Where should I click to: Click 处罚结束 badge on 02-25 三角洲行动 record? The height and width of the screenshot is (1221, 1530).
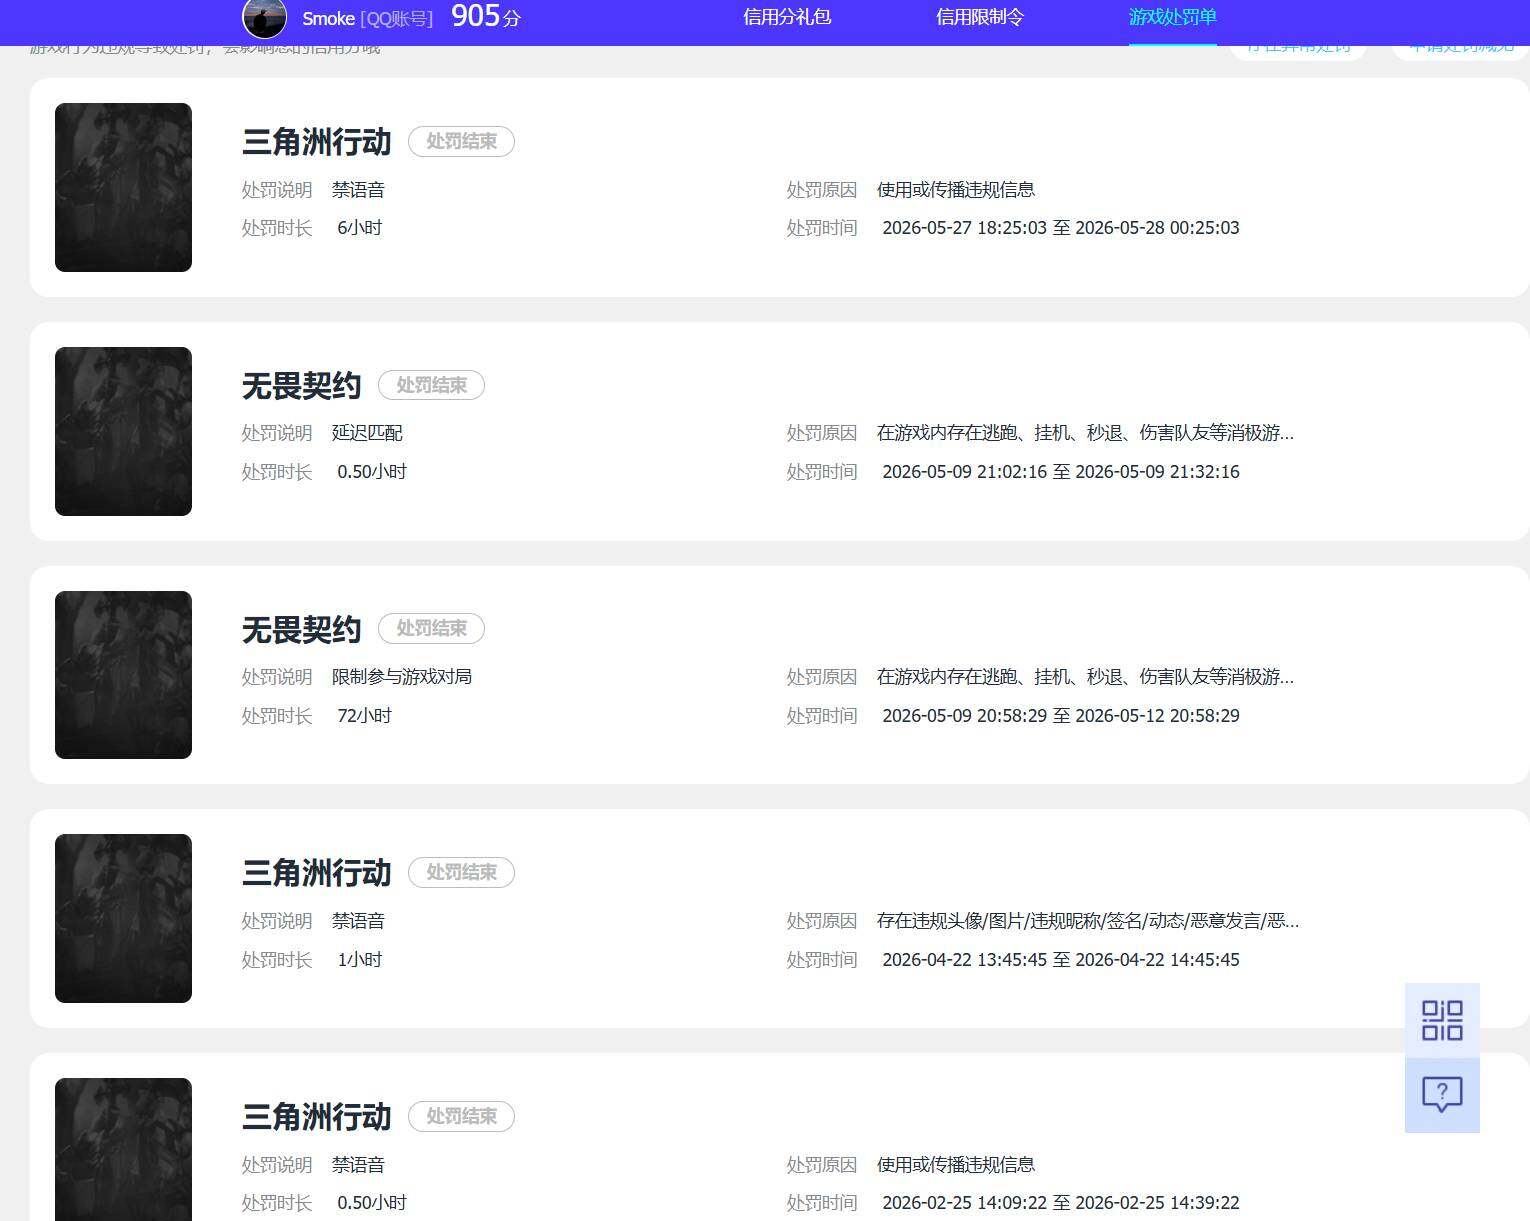461,1116
